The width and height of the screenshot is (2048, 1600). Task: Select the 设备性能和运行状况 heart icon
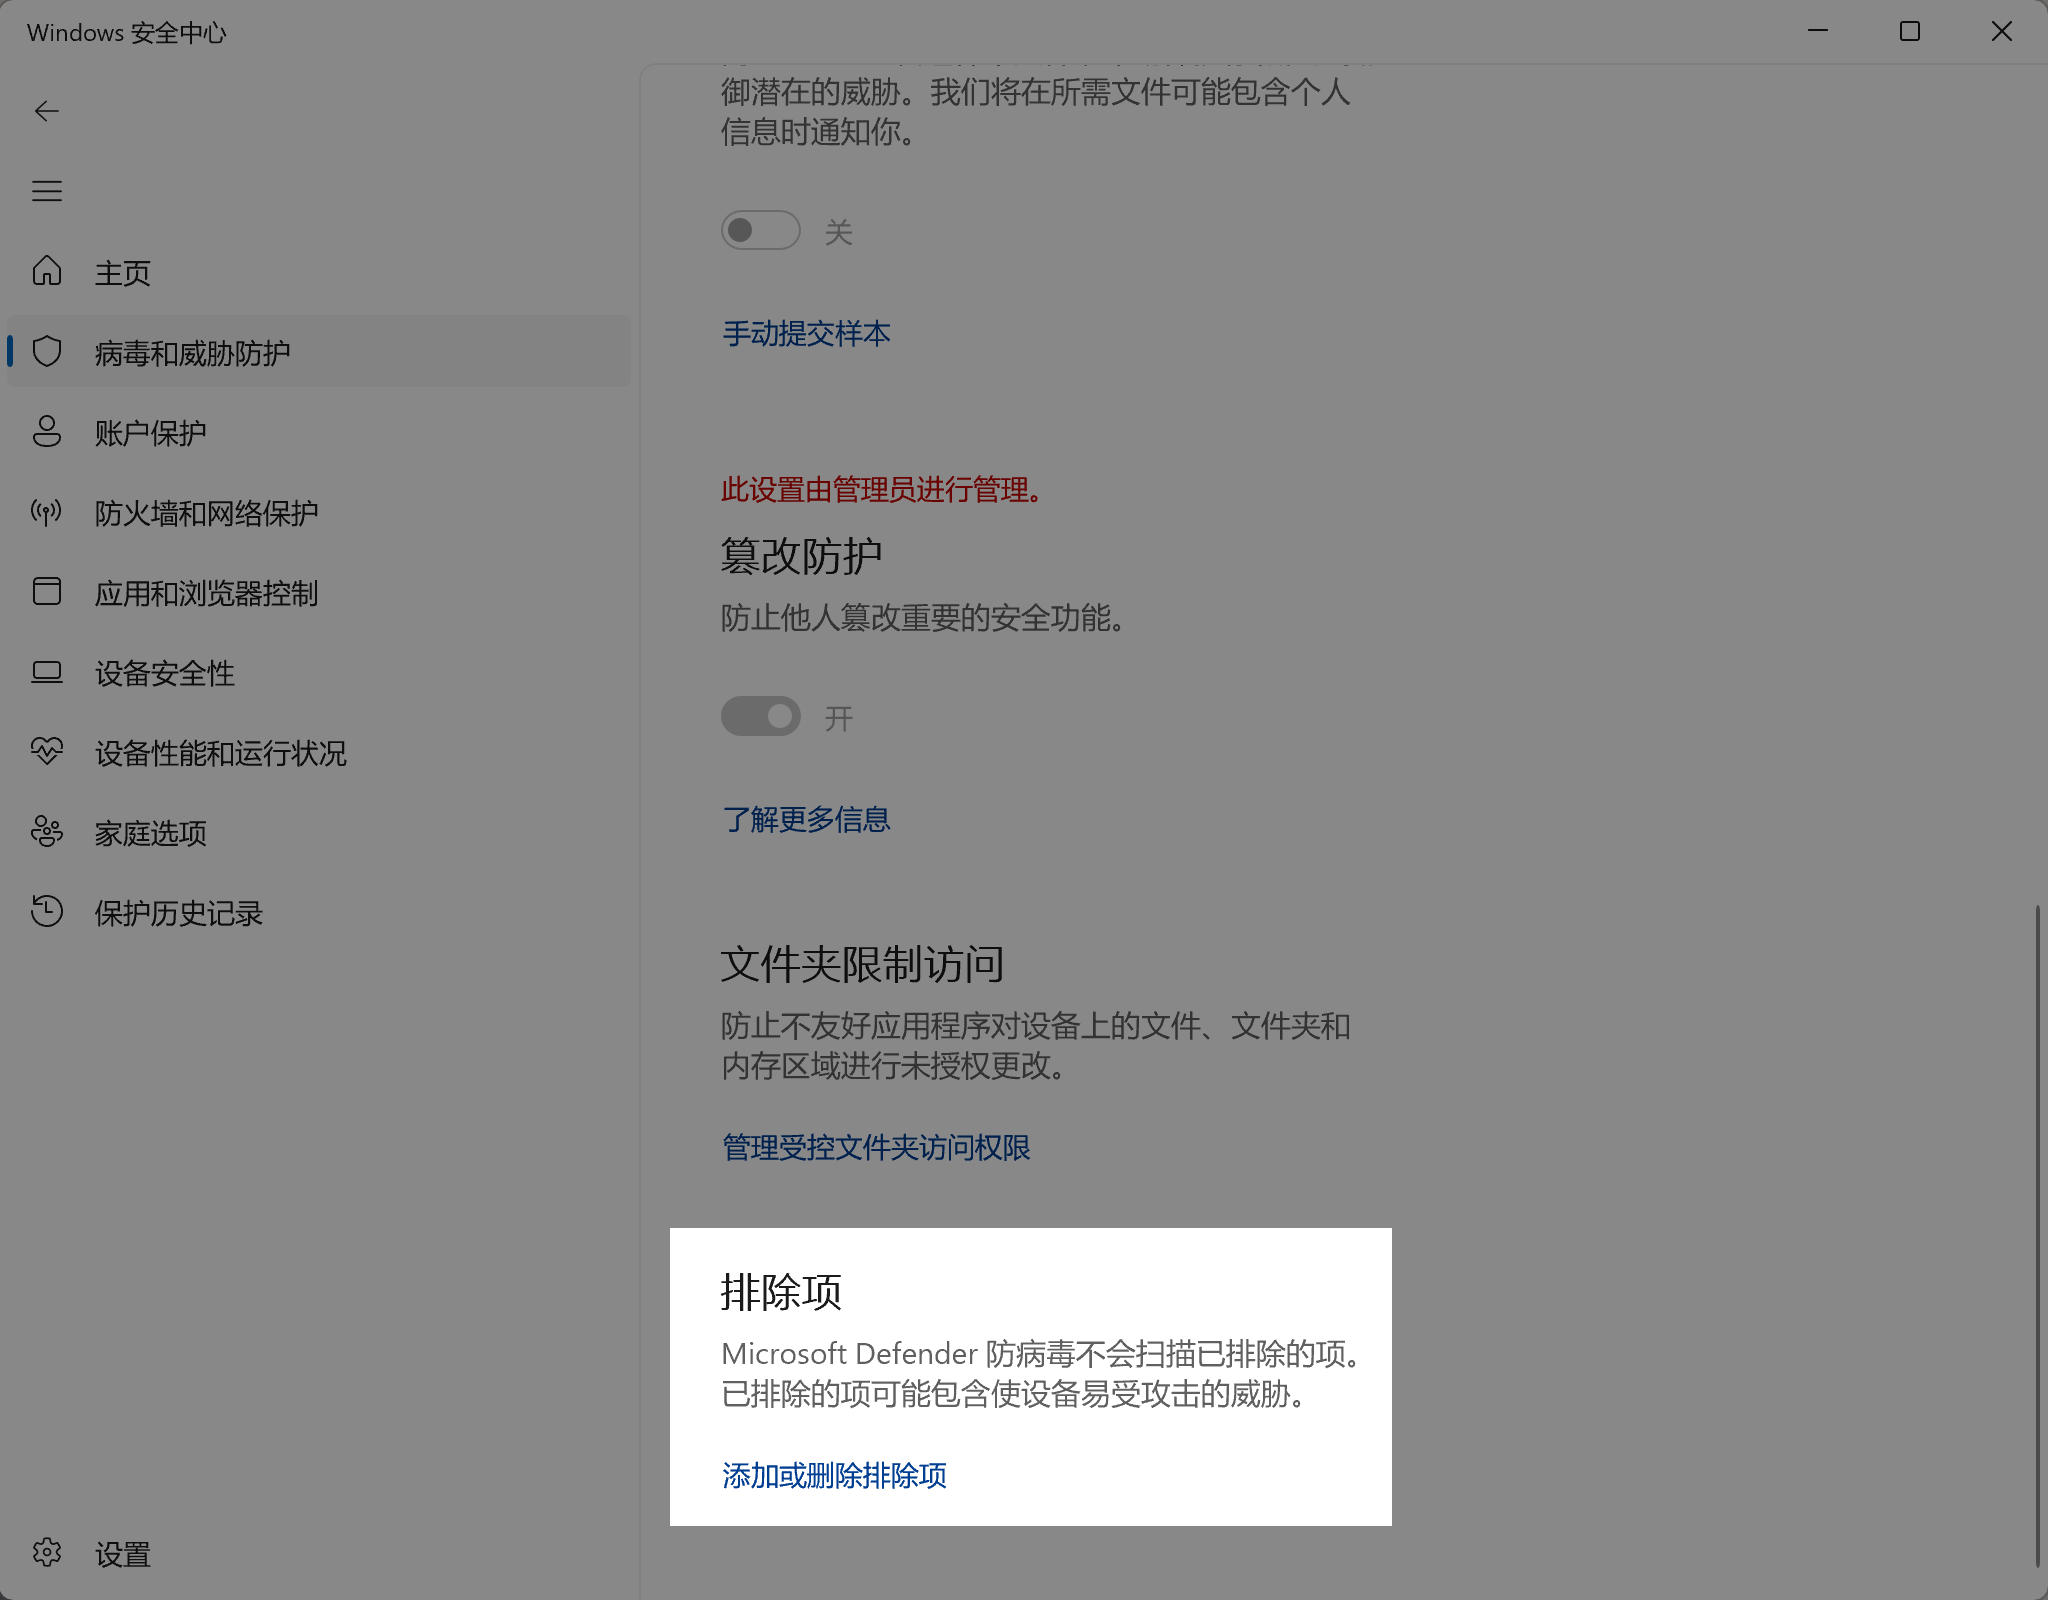46,753
